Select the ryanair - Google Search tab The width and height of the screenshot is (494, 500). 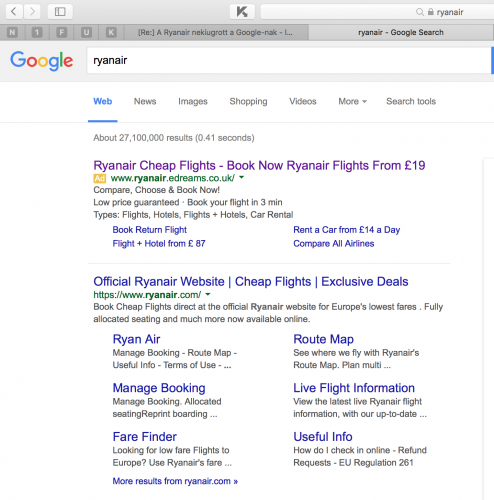tap(401, 32)
